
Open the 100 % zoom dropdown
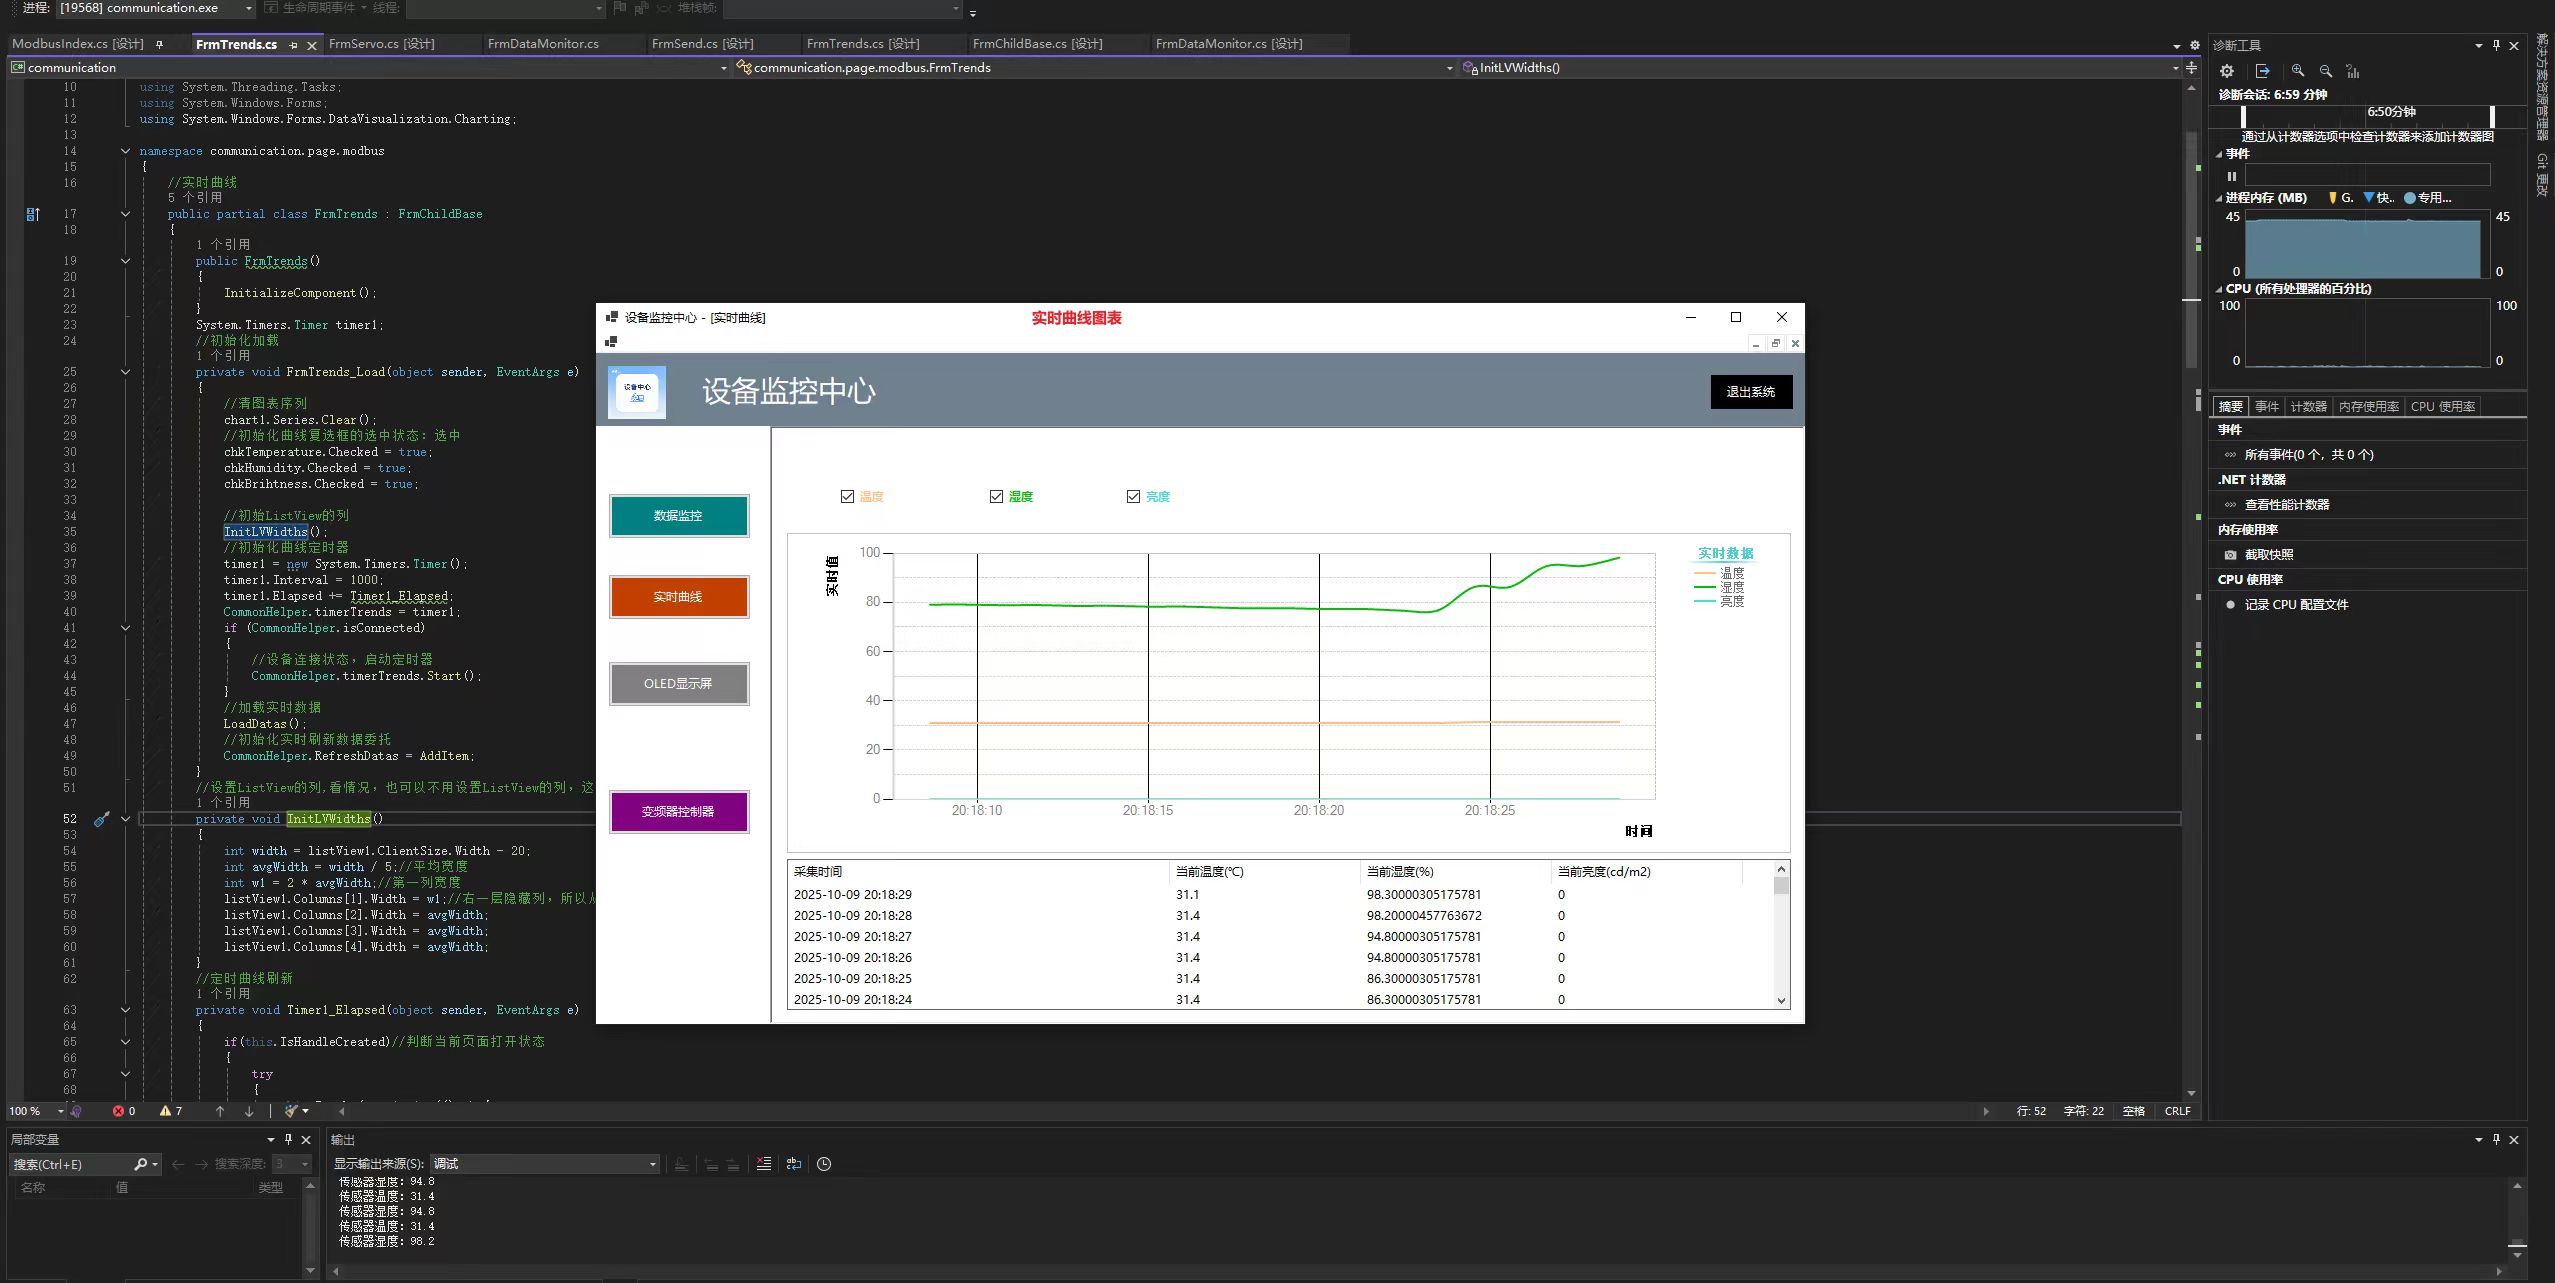coord(60,1111)
